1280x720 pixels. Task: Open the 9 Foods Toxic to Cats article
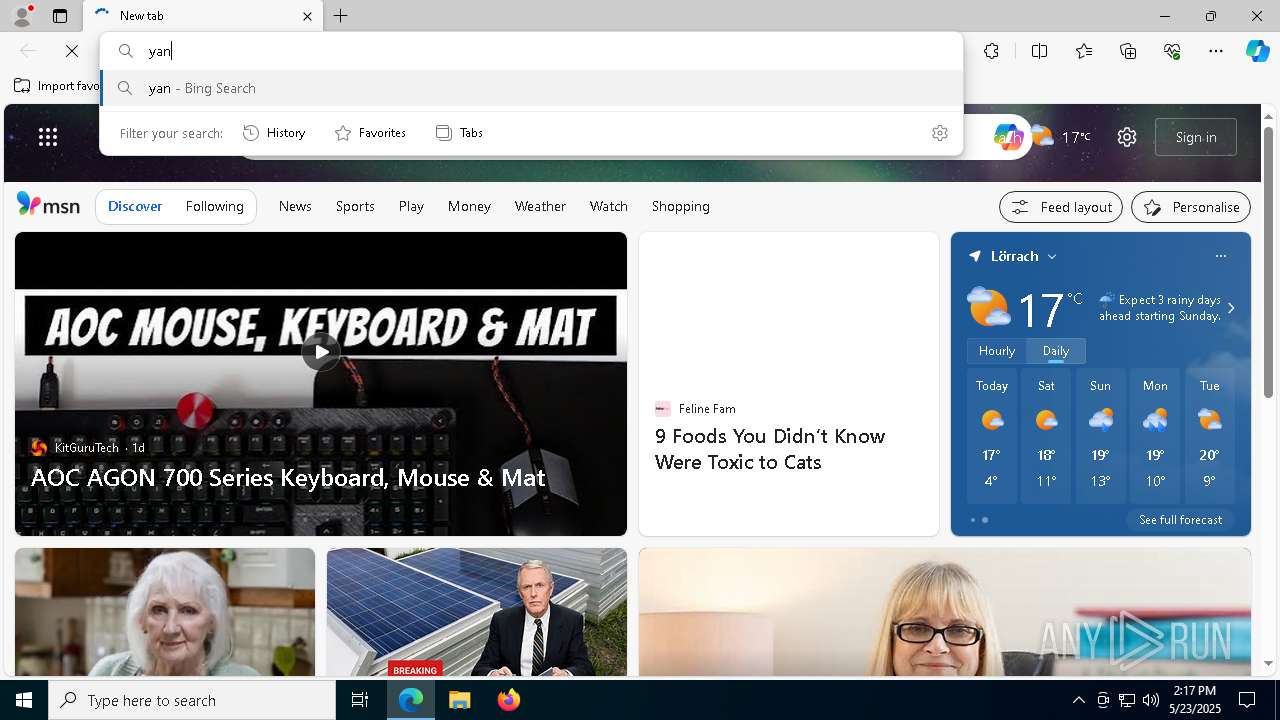[x=770, y=449]
